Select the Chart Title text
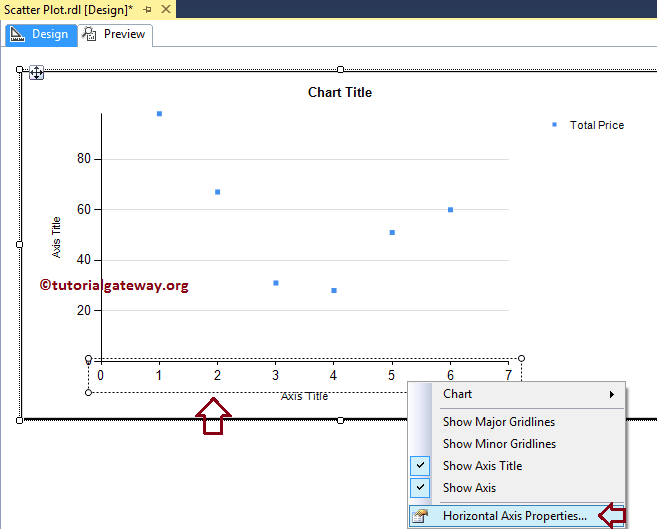This screenshot has height=529, width=657. (340, 92)
